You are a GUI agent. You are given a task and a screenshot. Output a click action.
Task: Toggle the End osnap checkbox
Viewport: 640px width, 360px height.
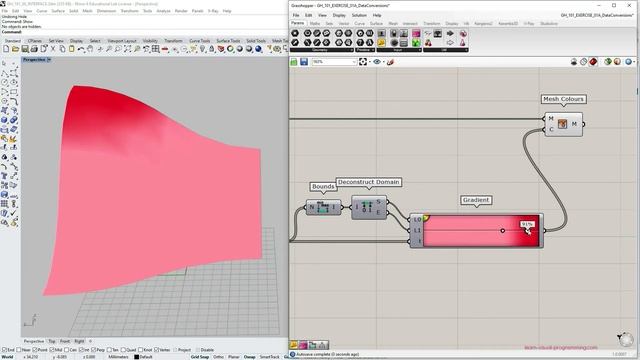[x=4, y=350]
